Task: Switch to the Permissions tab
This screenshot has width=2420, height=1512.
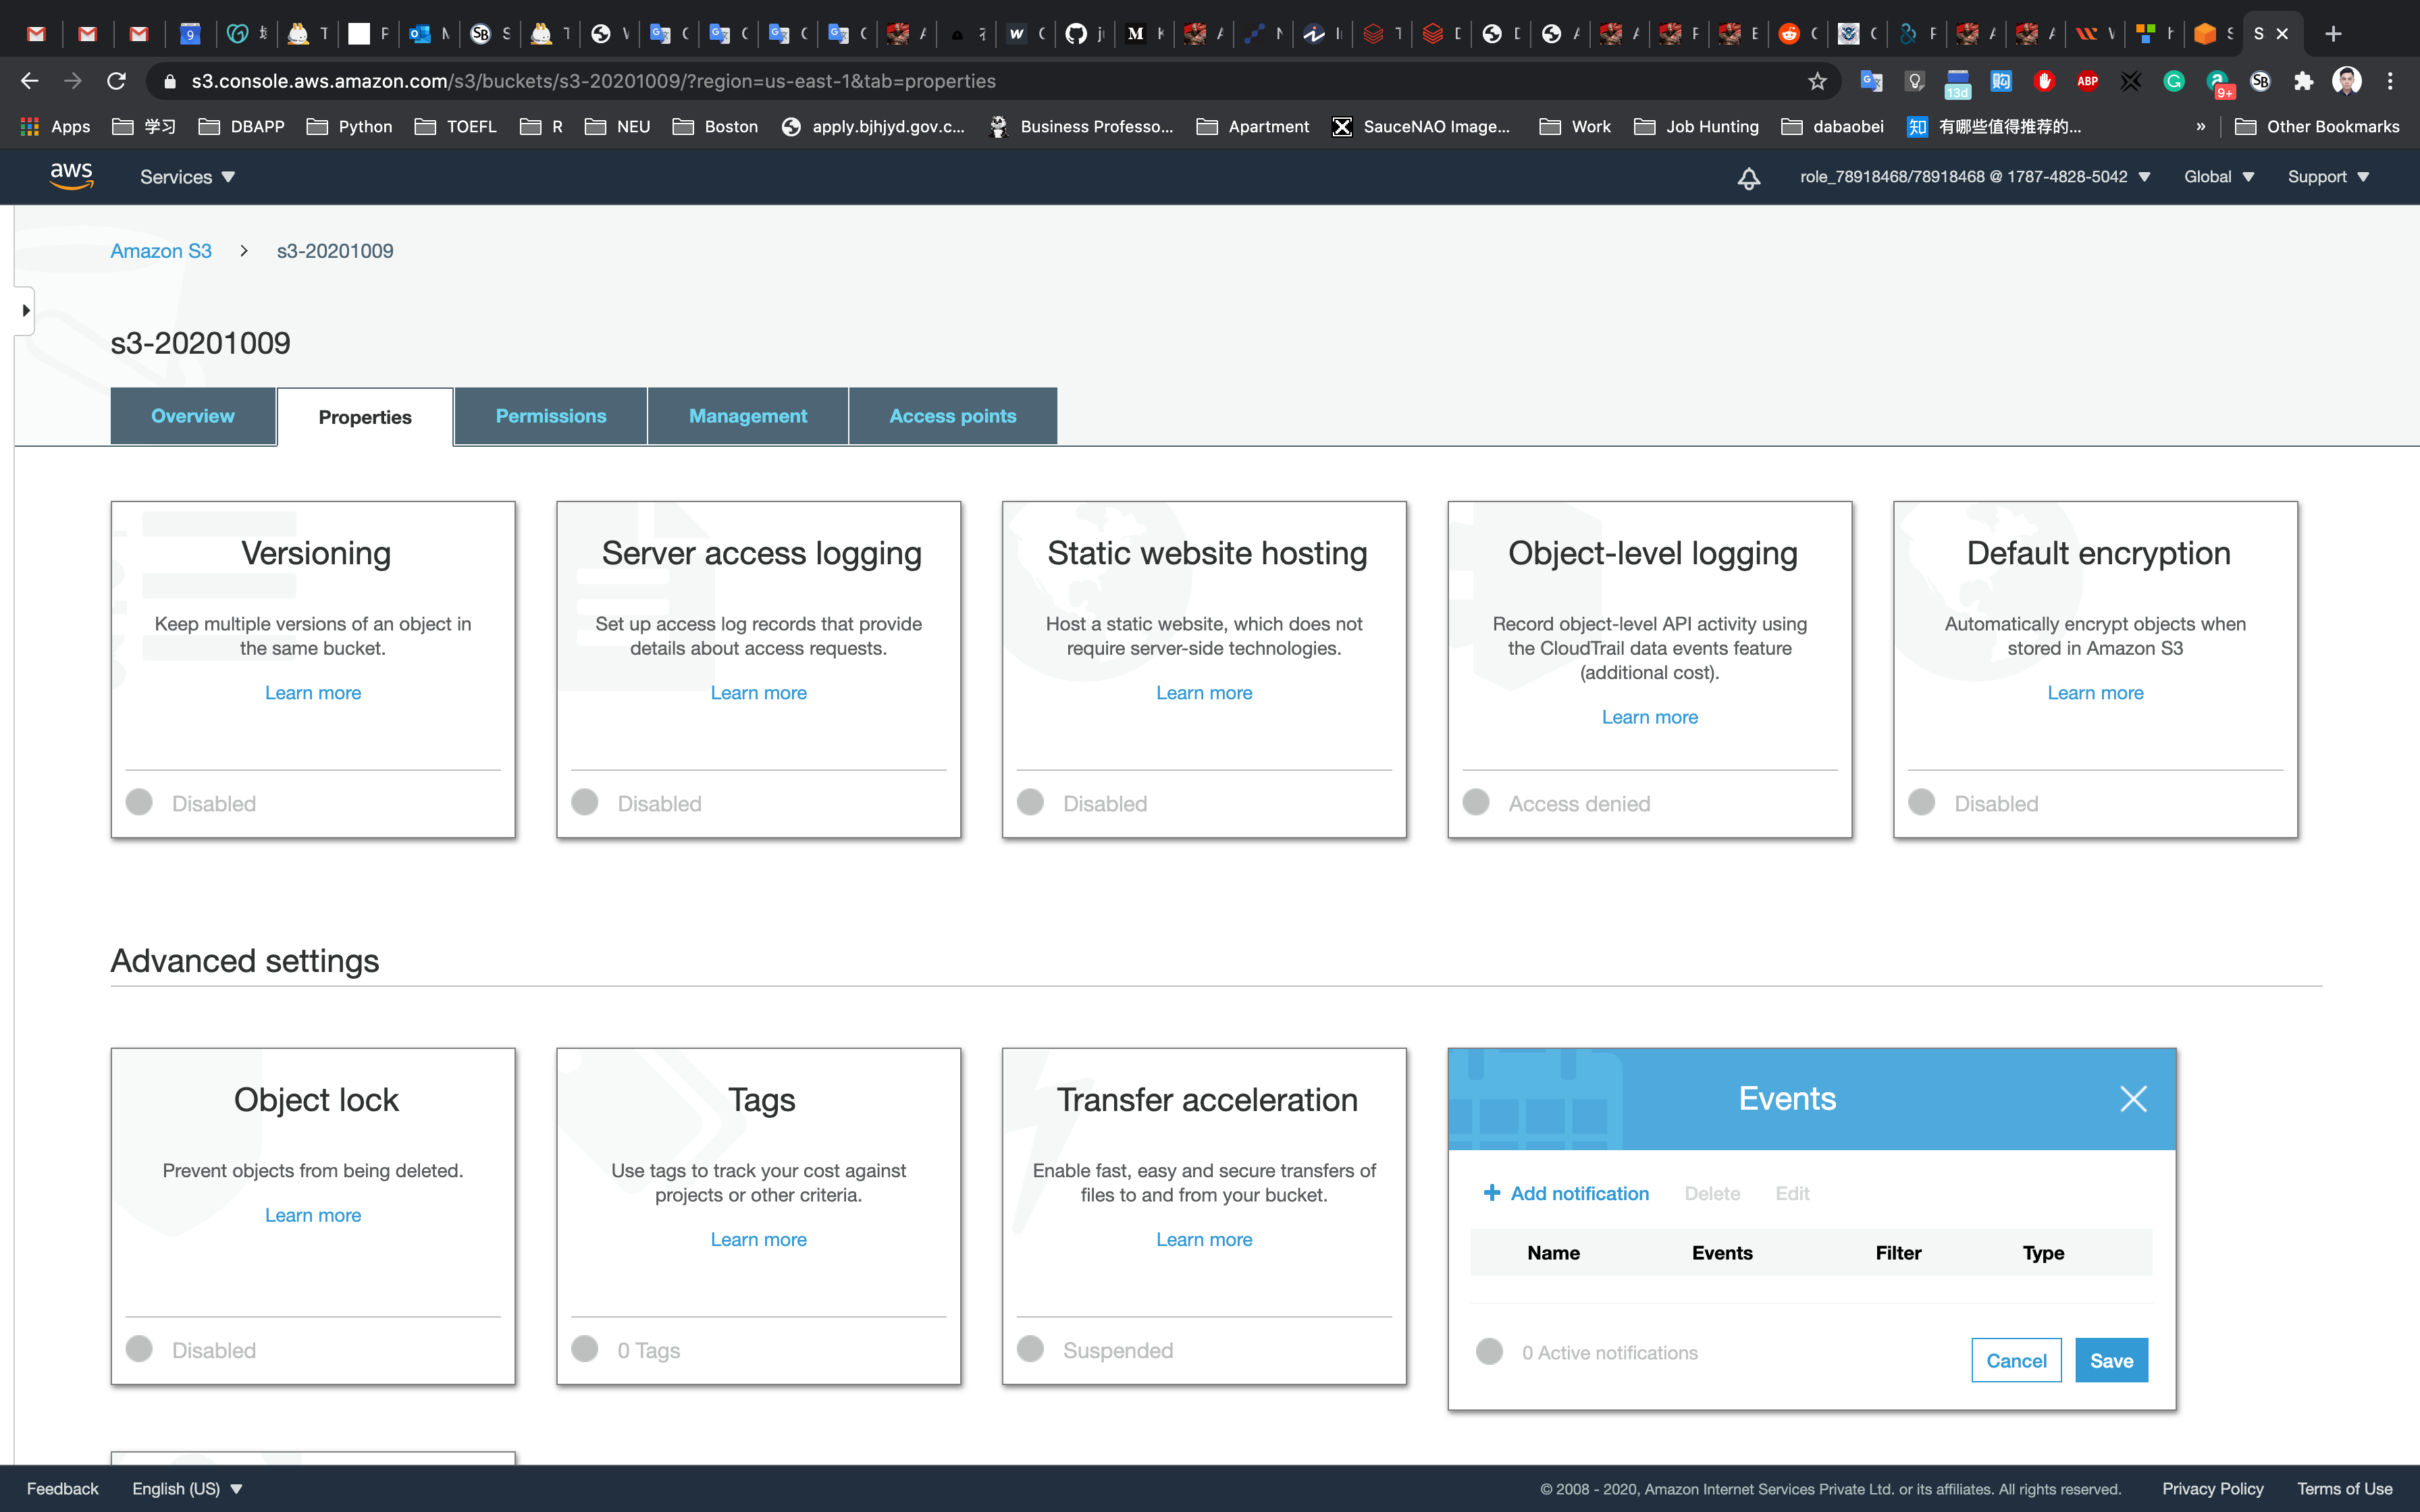Action: 551,416
